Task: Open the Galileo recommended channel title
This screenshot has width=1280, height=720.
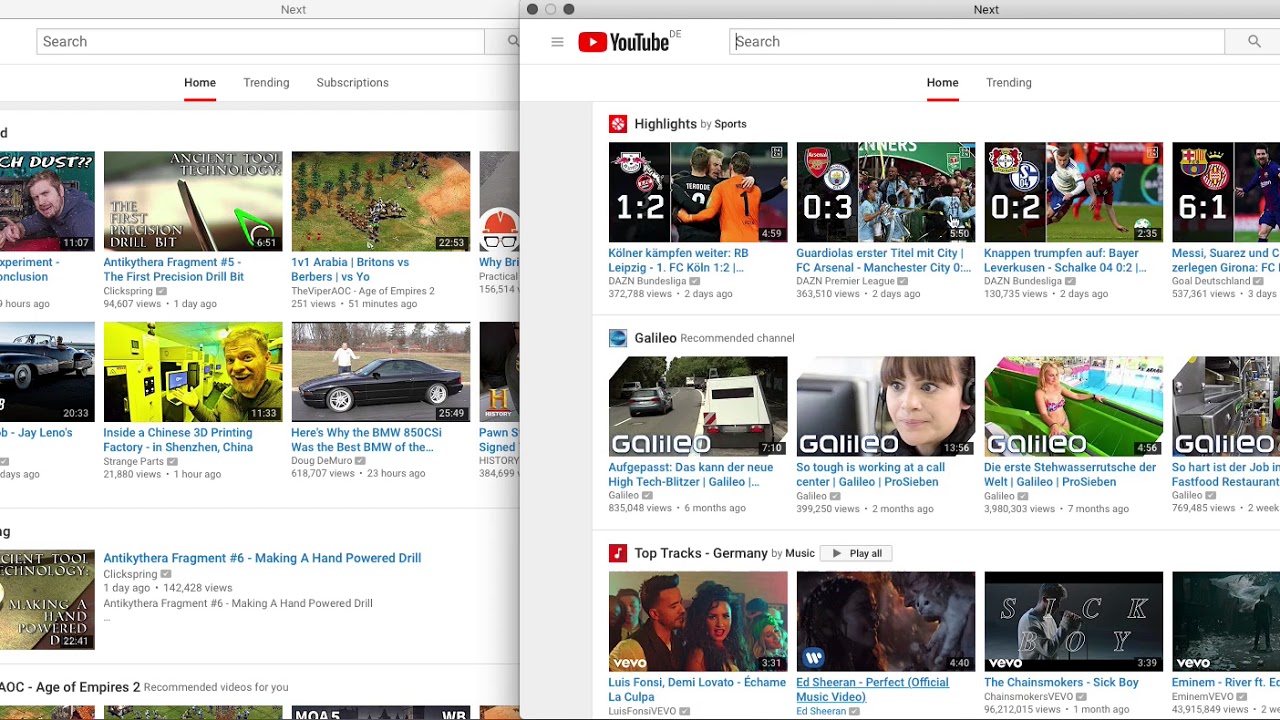Action: click(x=655, y=338)
